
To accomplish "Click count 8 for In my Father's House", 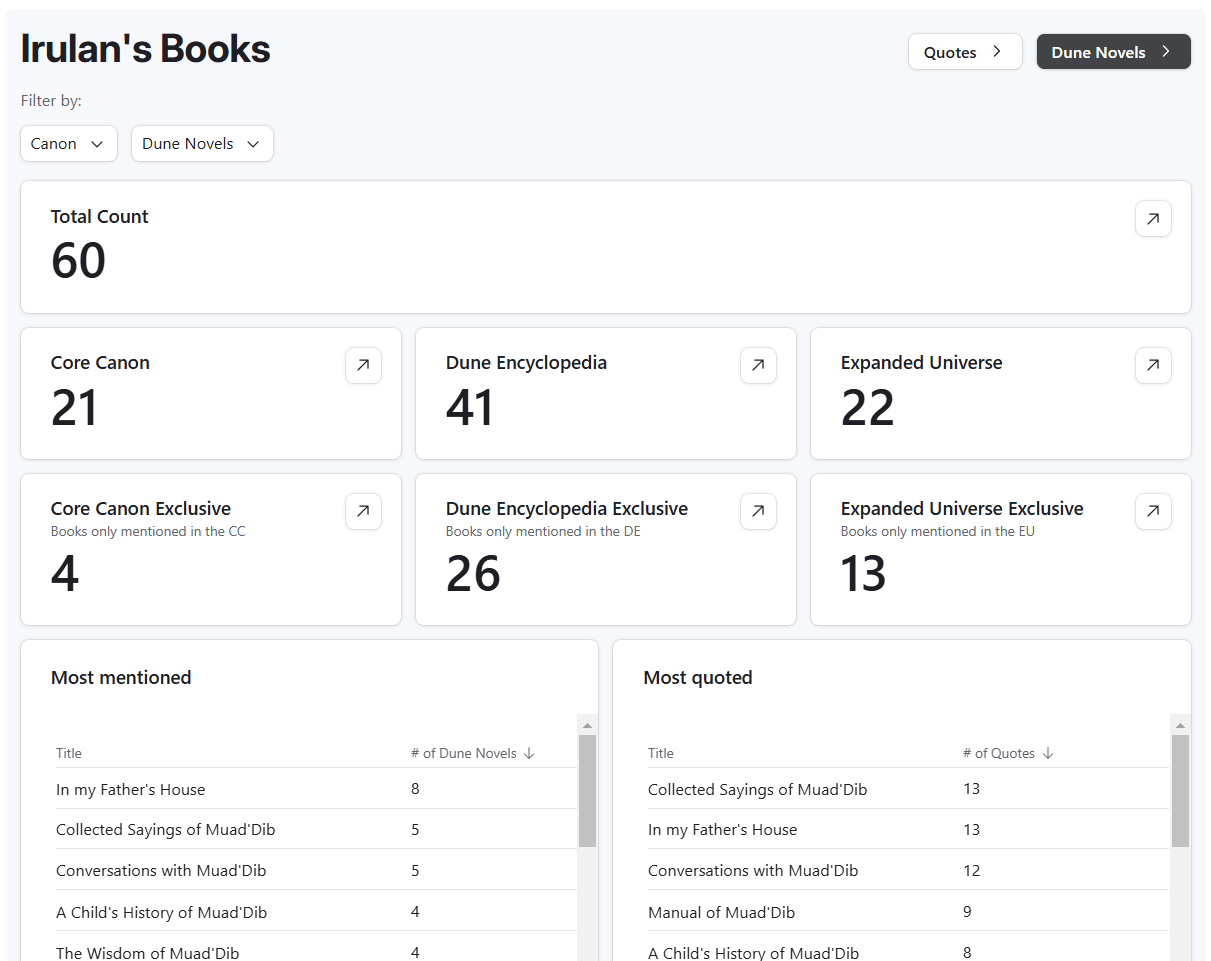I will (x=415, y=789).
